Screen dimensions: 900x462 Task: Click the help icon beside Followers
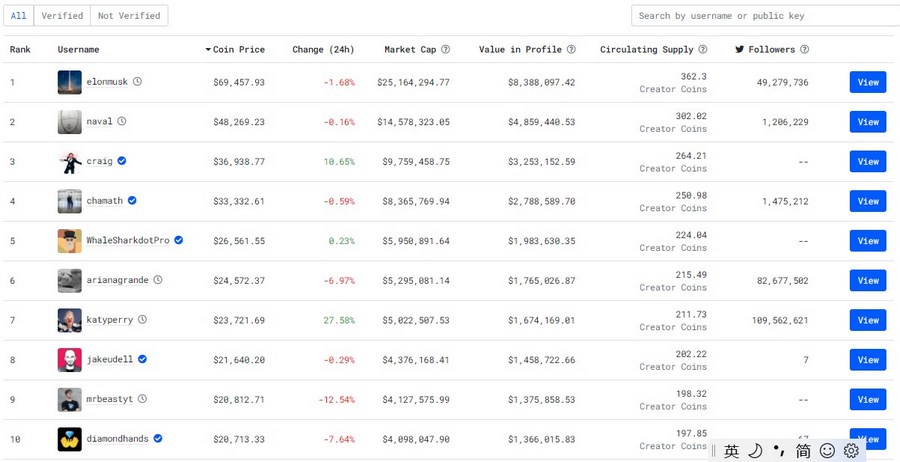point(805,49)
